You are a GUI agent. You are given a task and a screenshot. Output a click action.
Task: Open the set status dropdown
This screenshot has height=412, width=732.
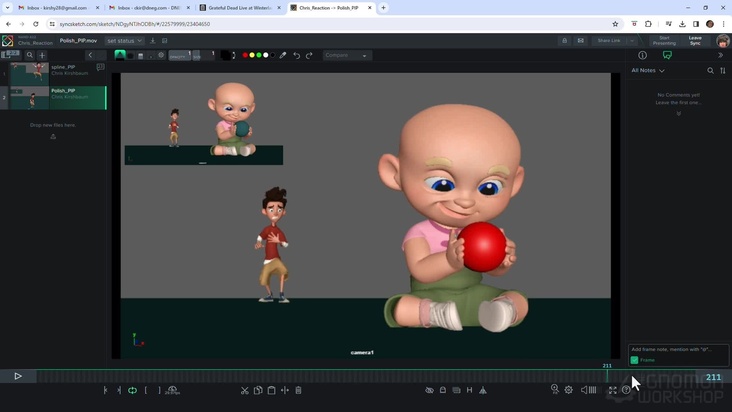[x=124, y=41]
